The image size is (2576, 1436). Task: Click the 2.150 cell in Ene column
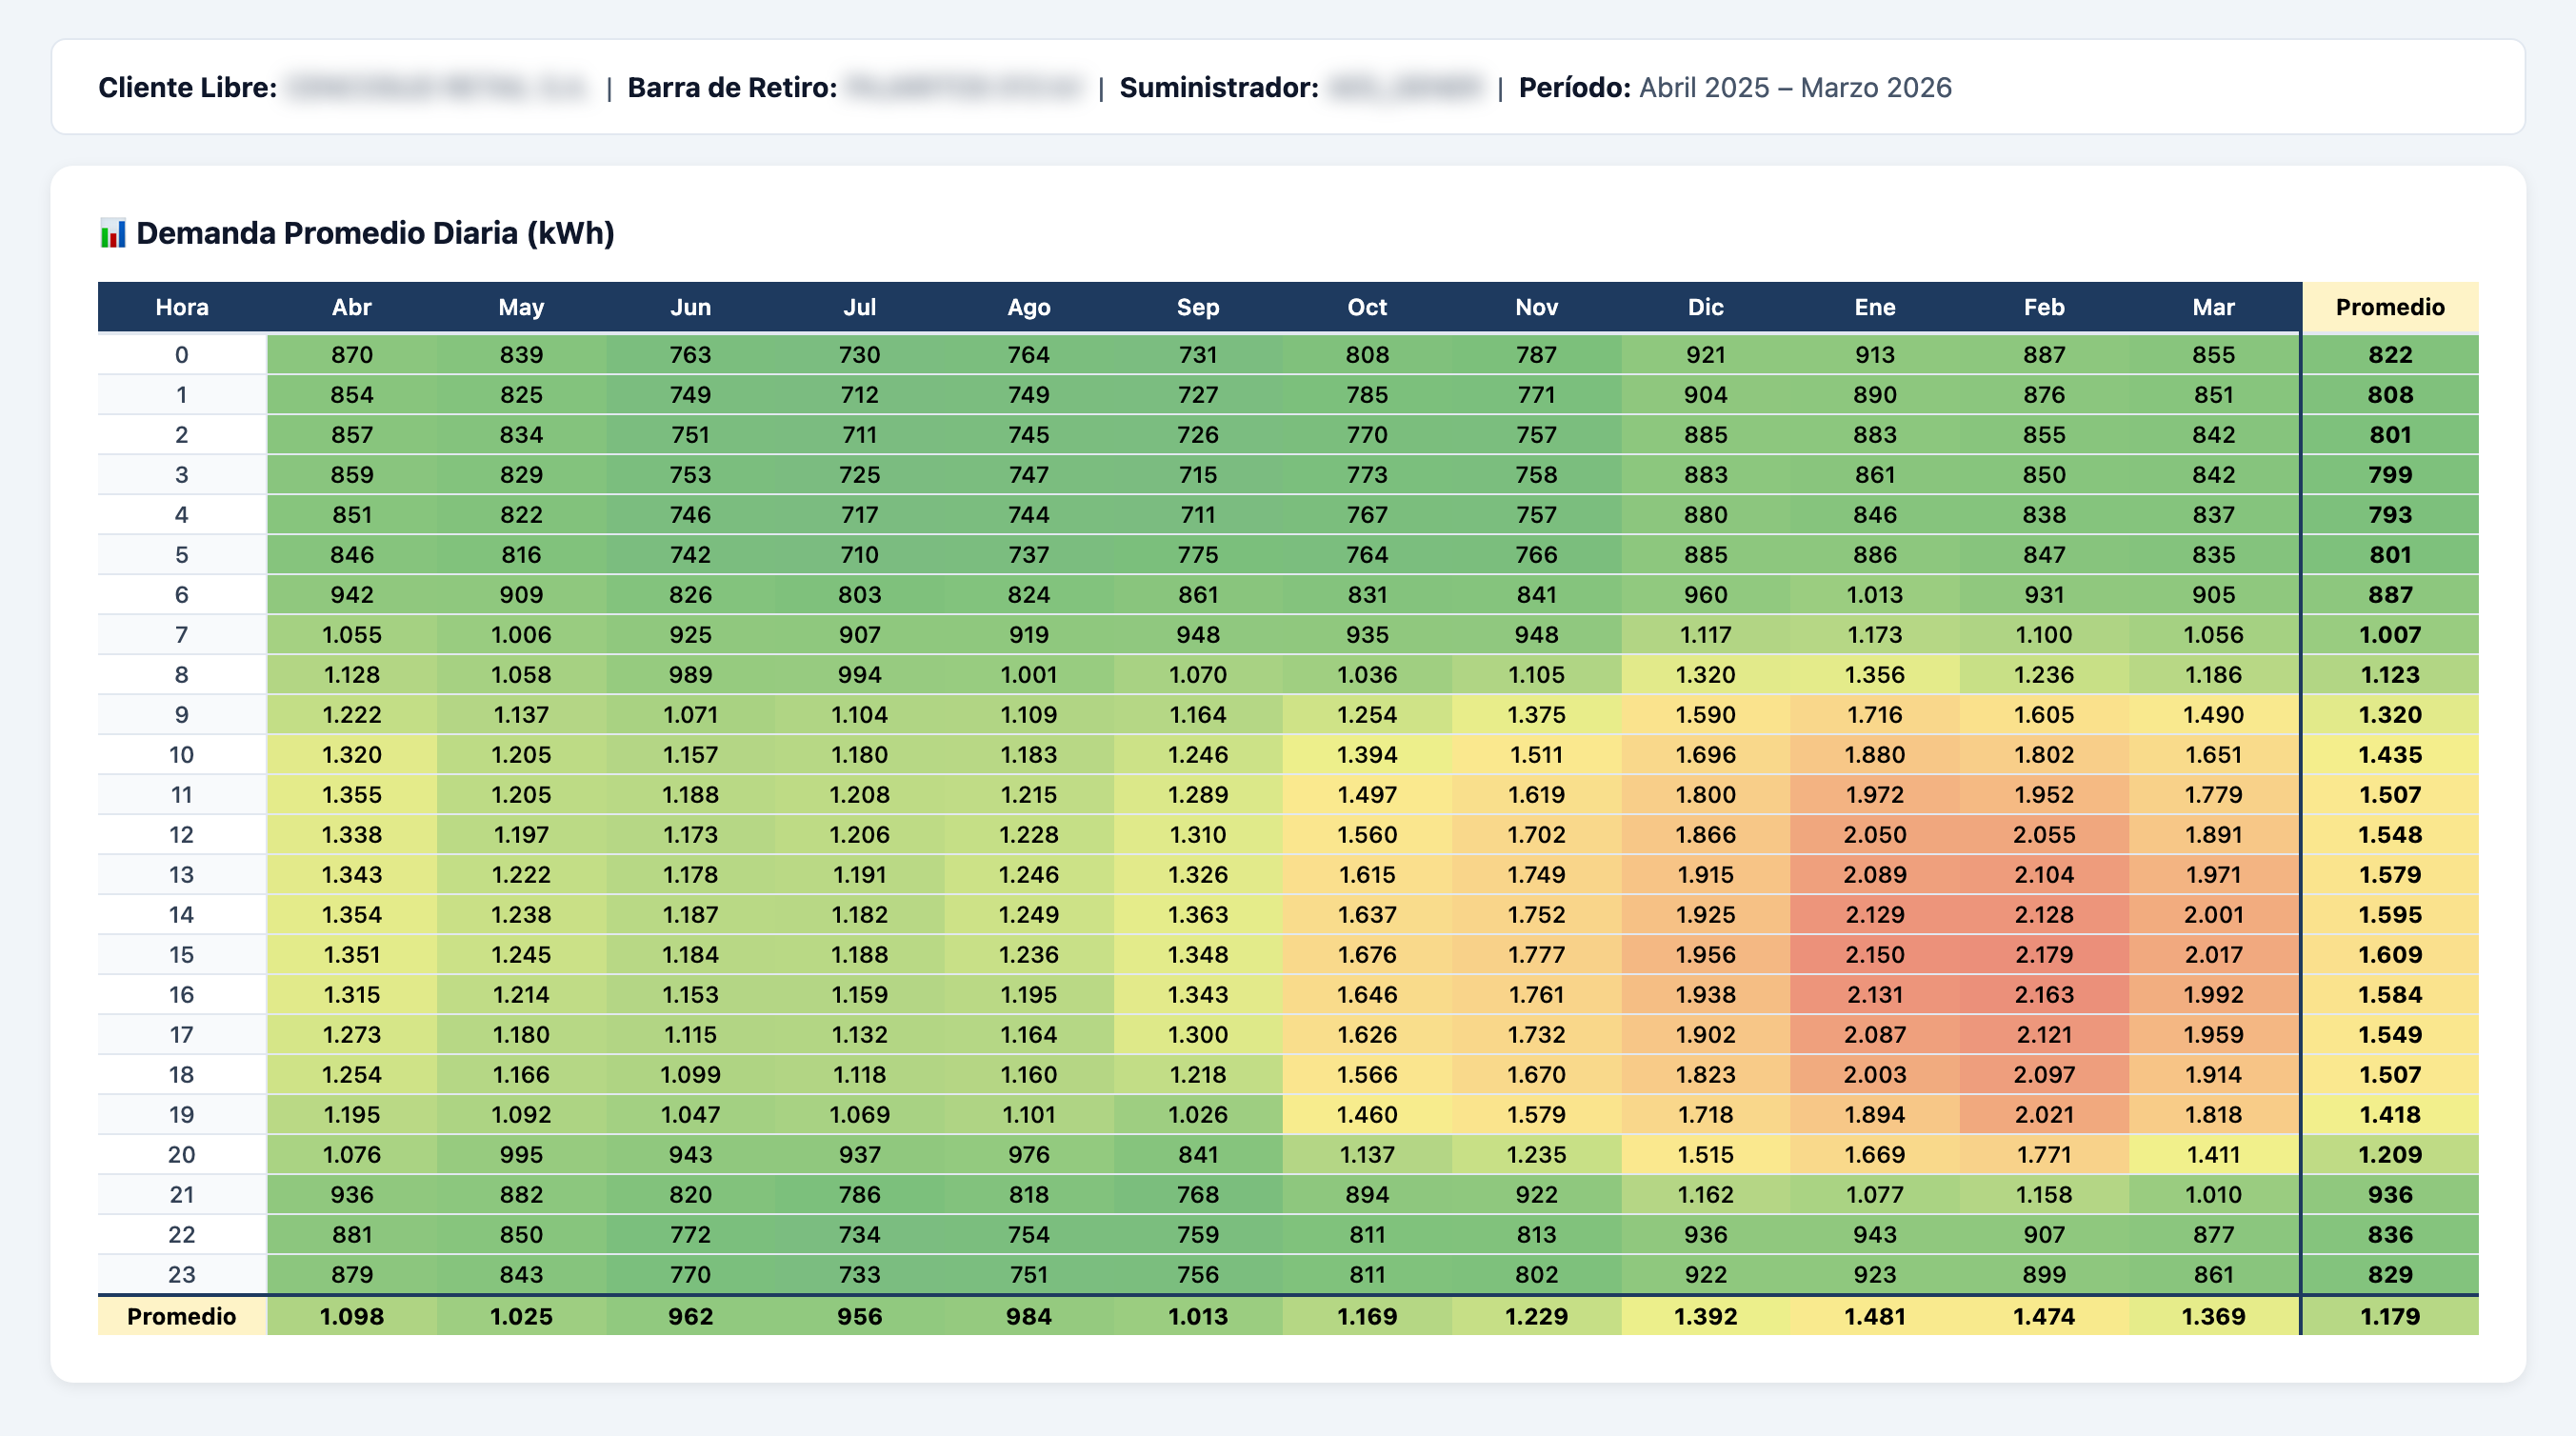click(x=1875, y=954)
